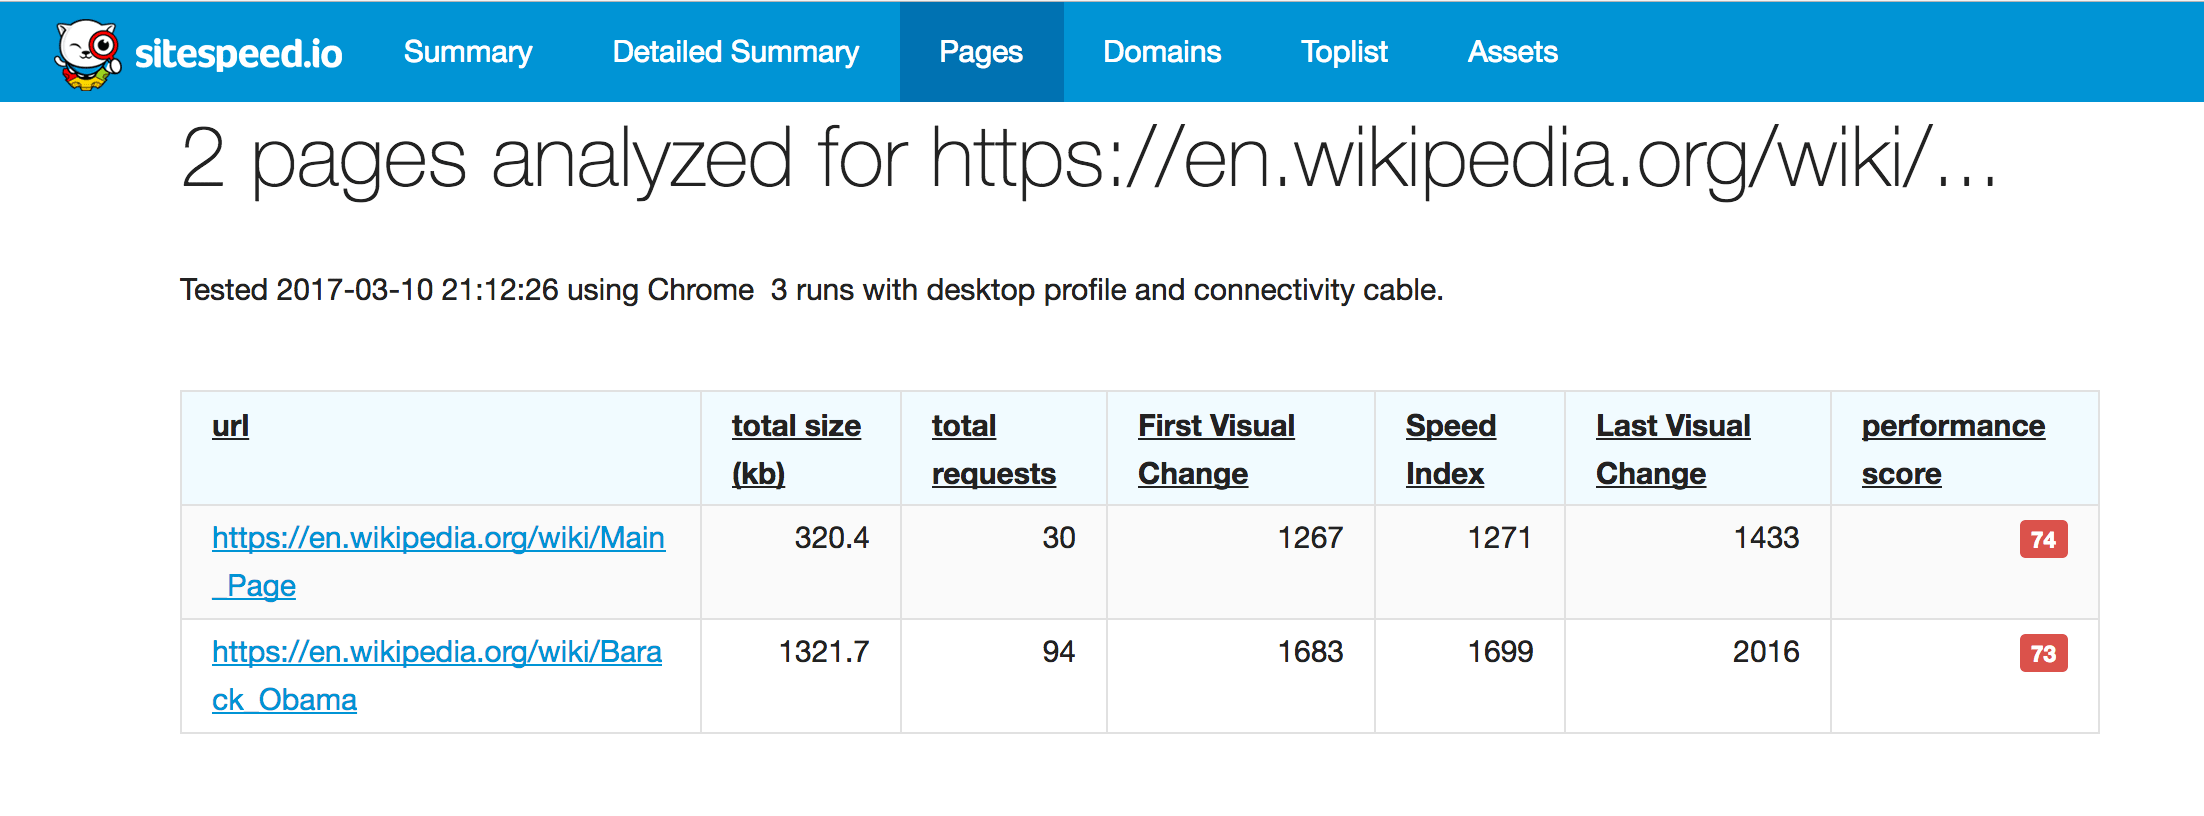This screenshot has height=816, width=2204.
Task: Click the 1433 Last Visual Change value
Action: tap(1766, 538)
